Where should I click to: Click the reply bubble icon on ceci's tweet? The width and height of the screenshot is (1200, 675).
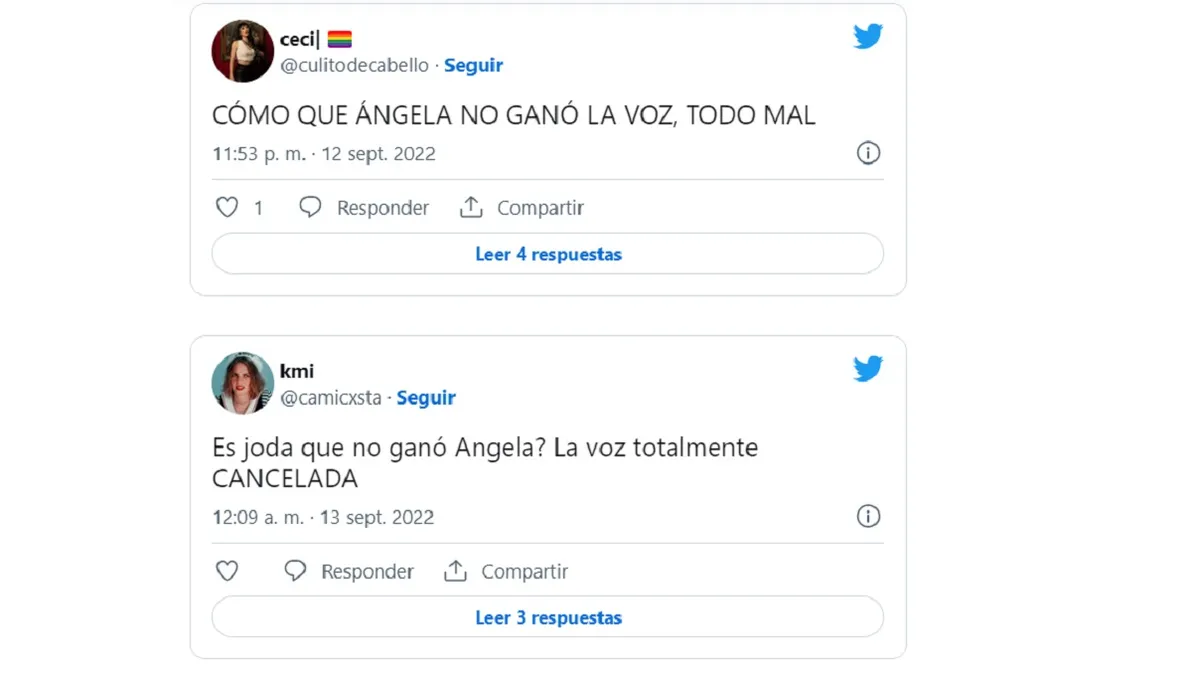click(x=311, y=207)
